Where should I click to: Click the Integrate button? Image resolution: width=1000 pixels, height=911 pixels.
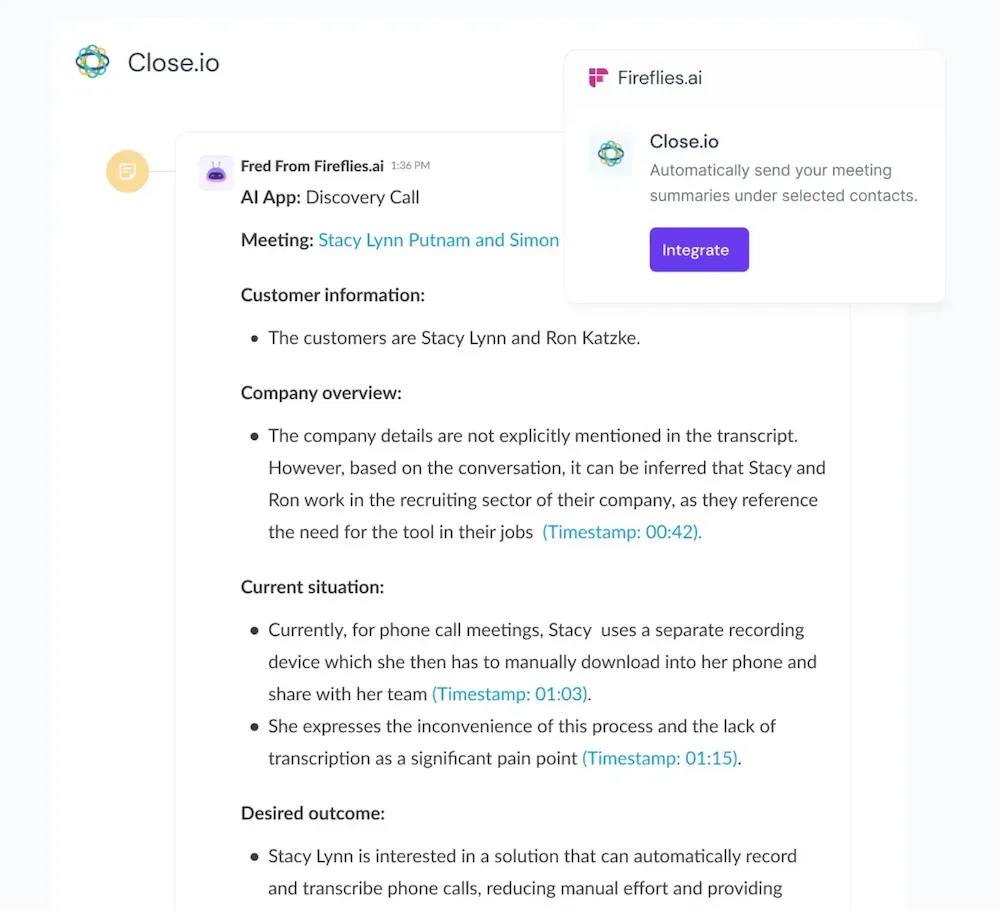(x=699, y=249)
